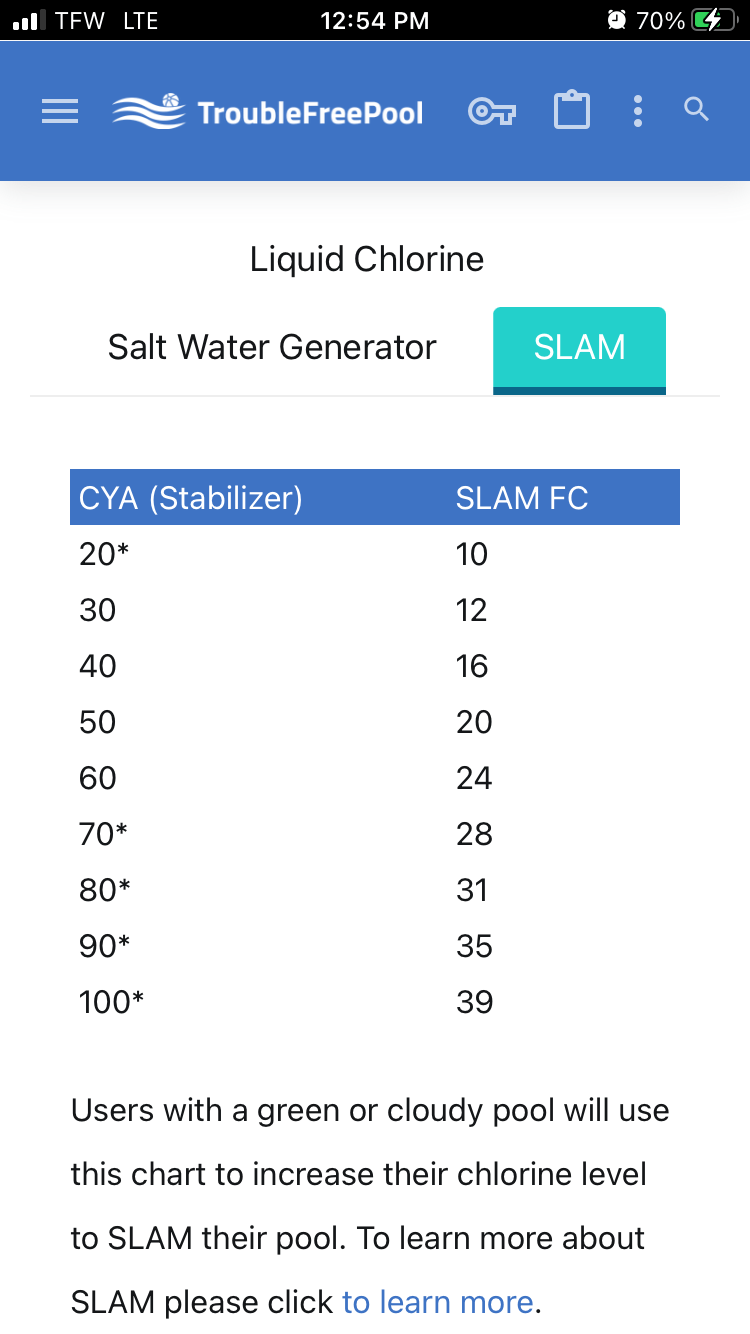The width and height of the screenshot is (750, 1334).
Task: Tap the CYA (Stabilizer) column header
Action: [191, 497]
